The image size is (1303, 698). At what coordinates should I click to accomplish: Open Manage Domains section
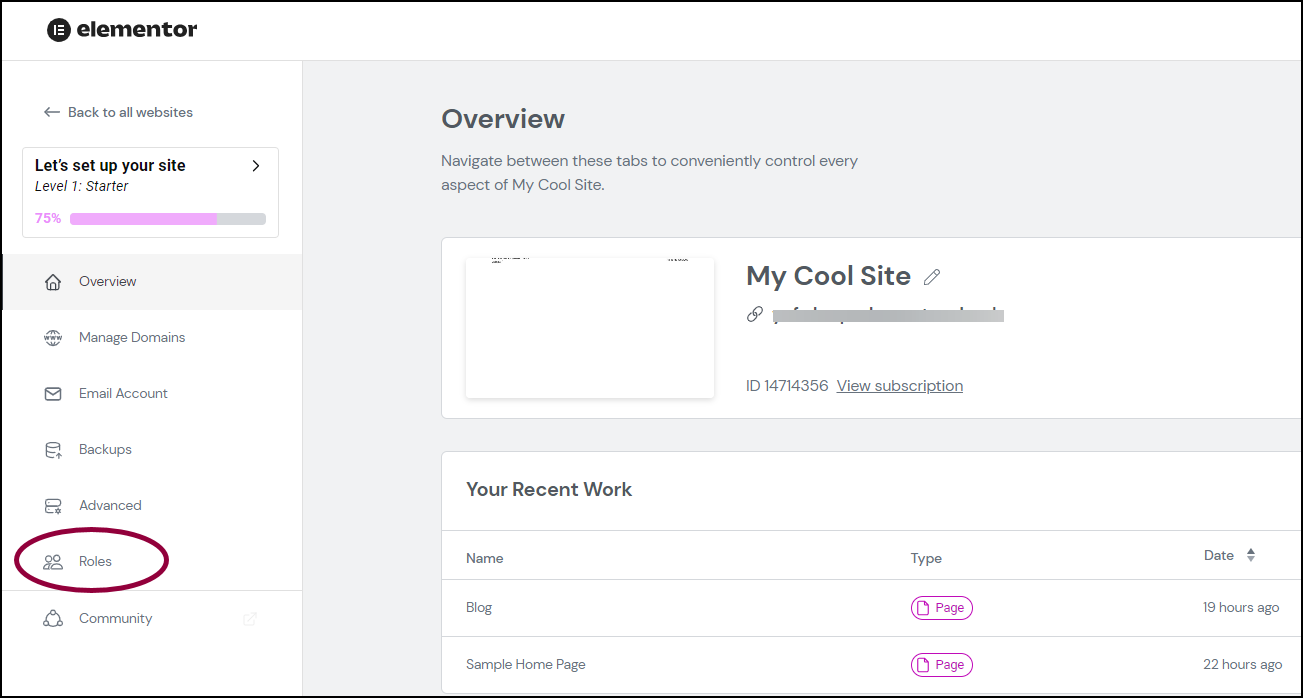point(152,338)
